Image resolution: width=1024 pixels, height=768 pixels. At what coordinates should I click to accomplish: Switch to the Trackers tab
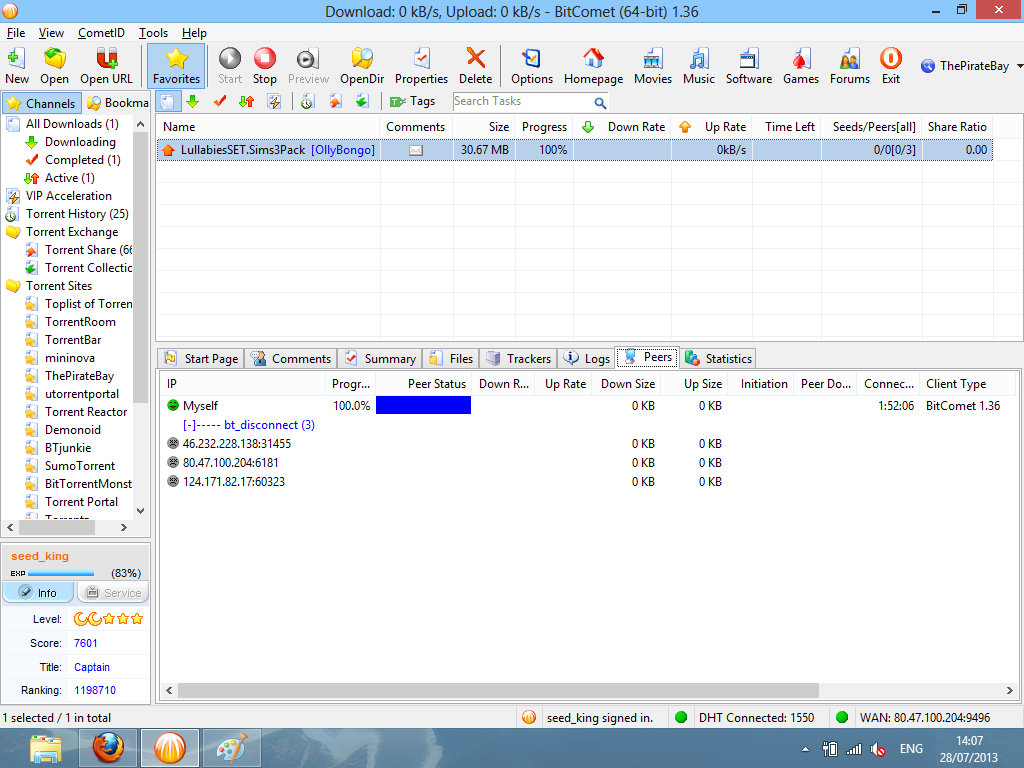pos(518,358)
